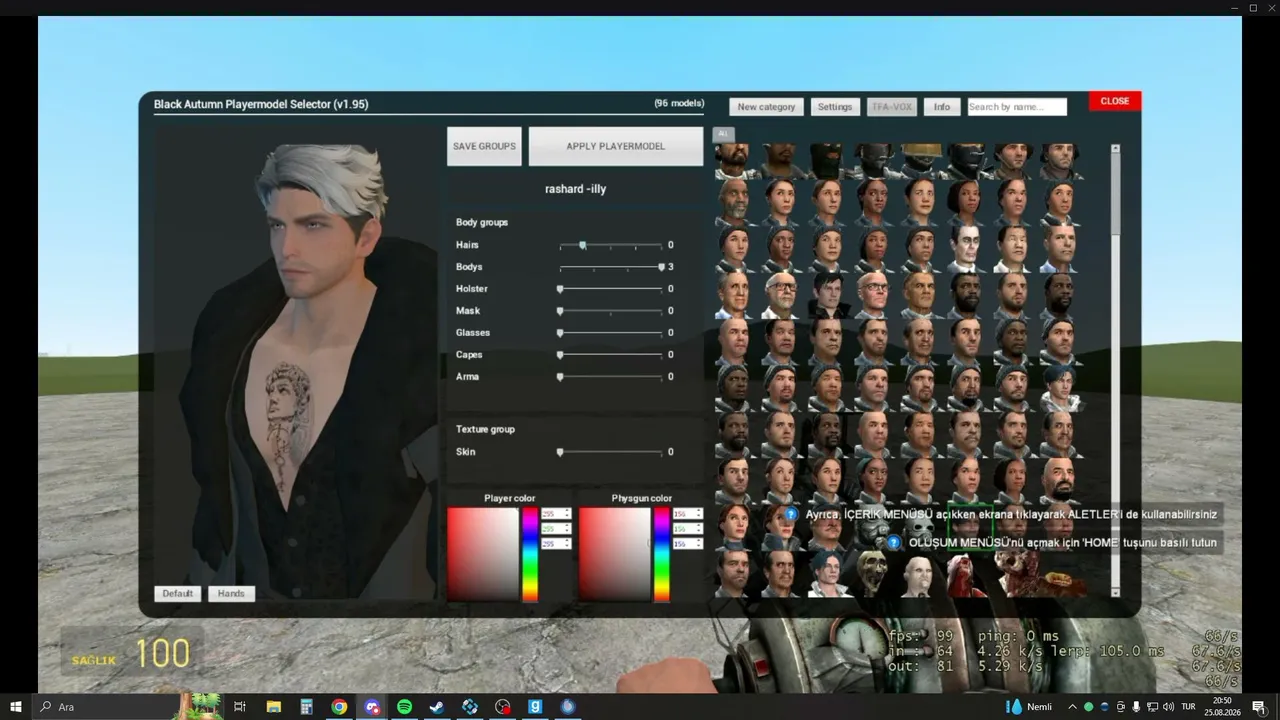Launch Calculator from the taskbar
This screenshot has height=720, width=1280.
coord(306,707)
